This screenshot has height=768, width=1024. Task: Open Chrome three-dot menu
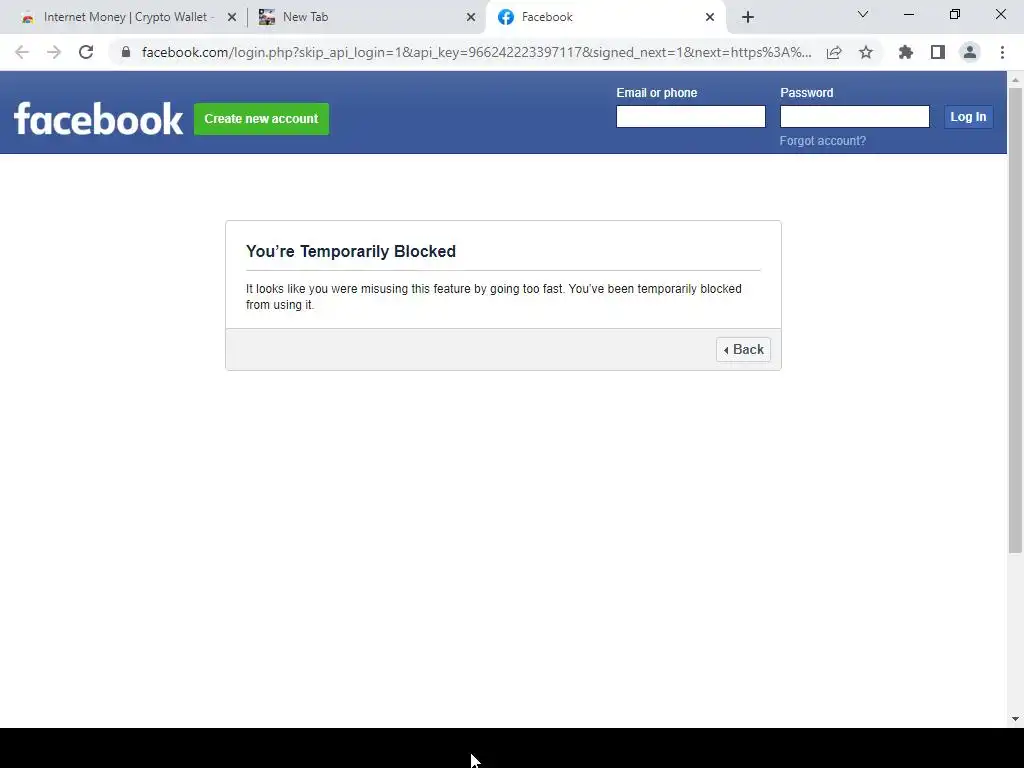click(1002, 52)
